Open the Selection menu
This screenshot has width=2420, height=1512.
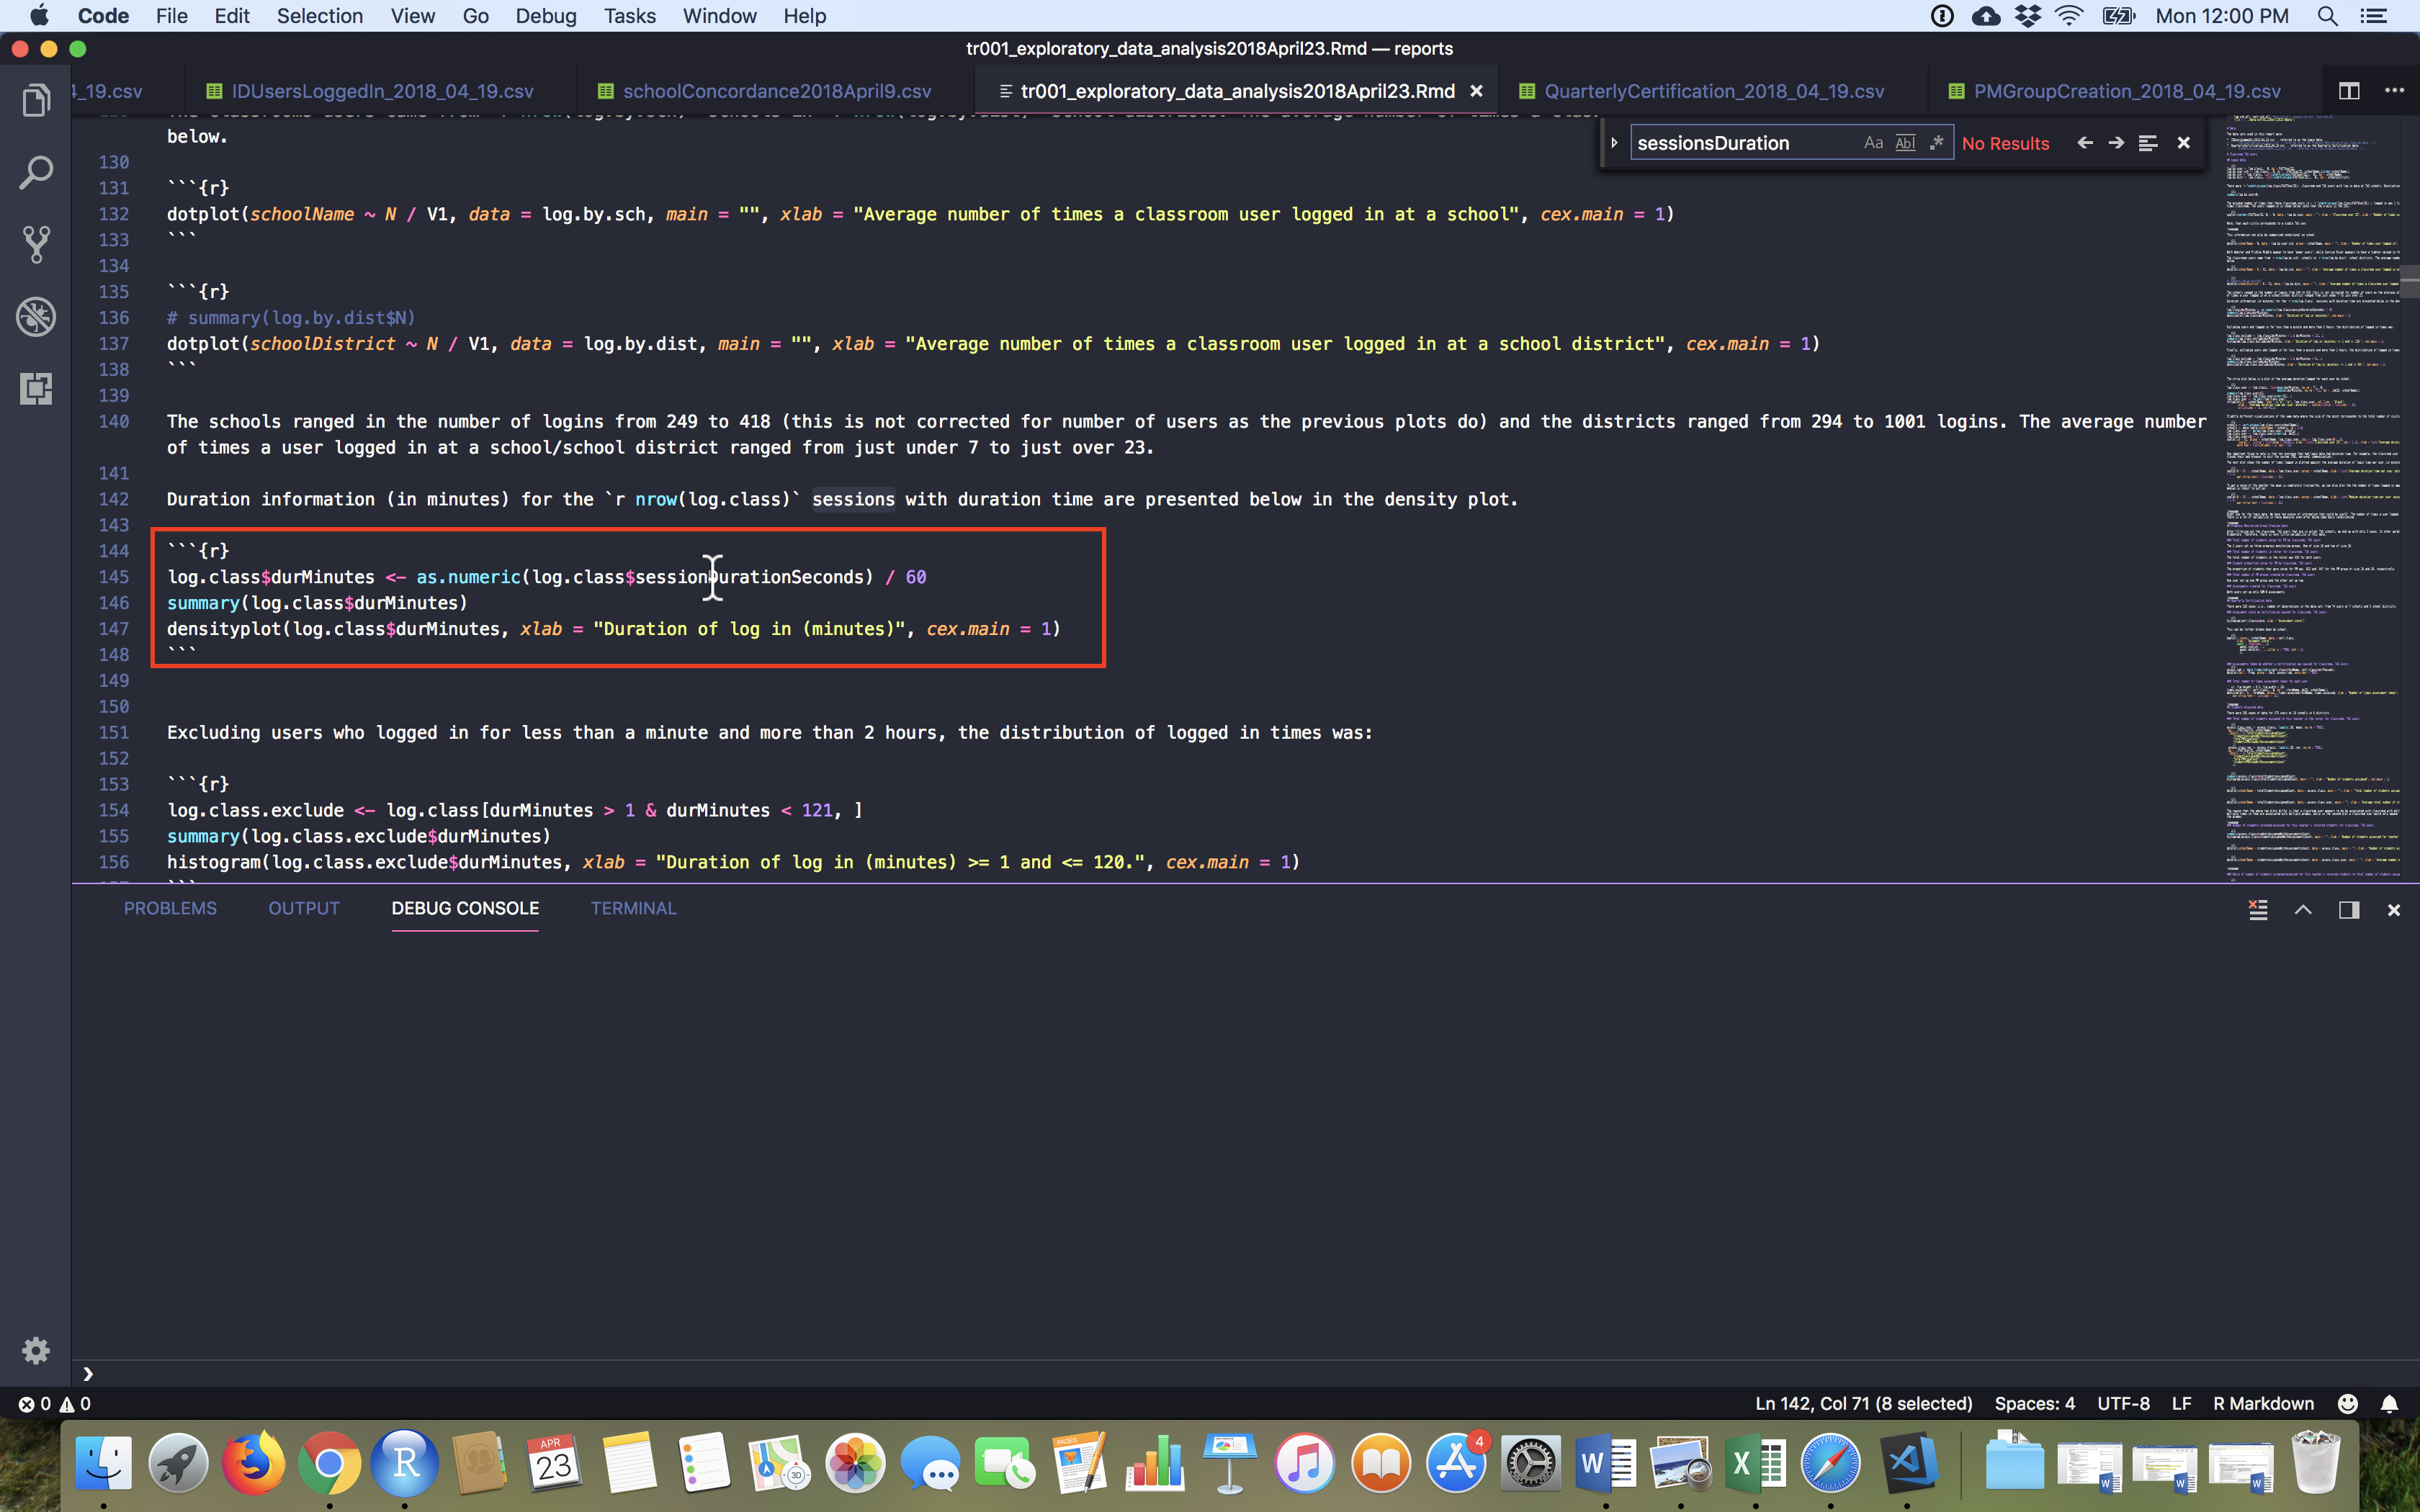(319, 16)
